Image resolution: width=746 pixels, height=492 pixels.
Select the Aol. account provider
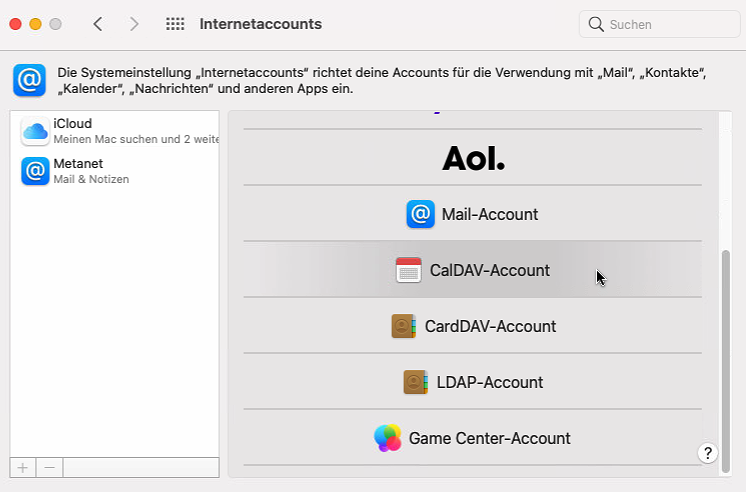pyautogui.click(x=473, y=158)
